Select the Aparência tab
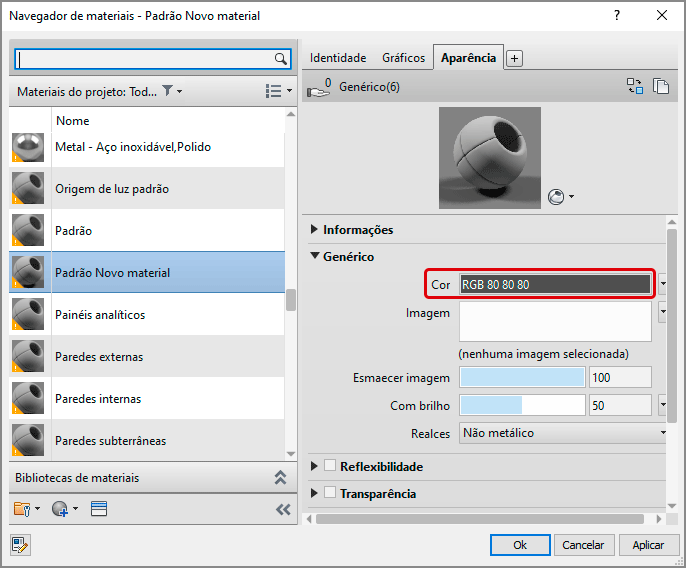The image size is (686, 568). [468, 58]
